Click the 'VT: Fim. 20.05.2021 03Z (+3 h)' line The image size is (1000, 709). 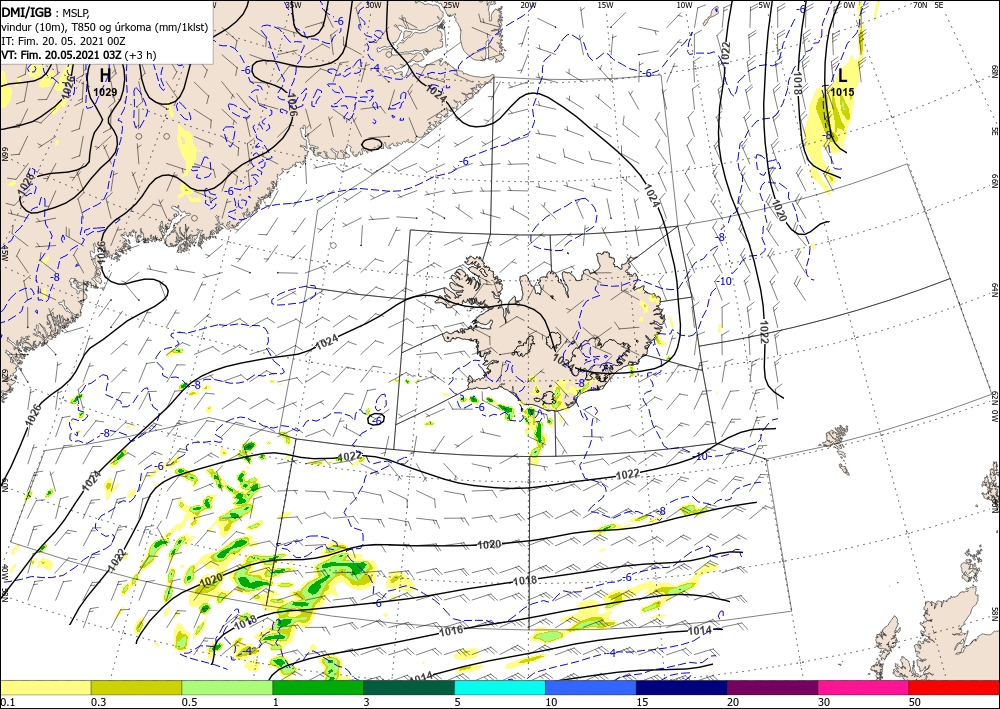click(x=79, y=55)
